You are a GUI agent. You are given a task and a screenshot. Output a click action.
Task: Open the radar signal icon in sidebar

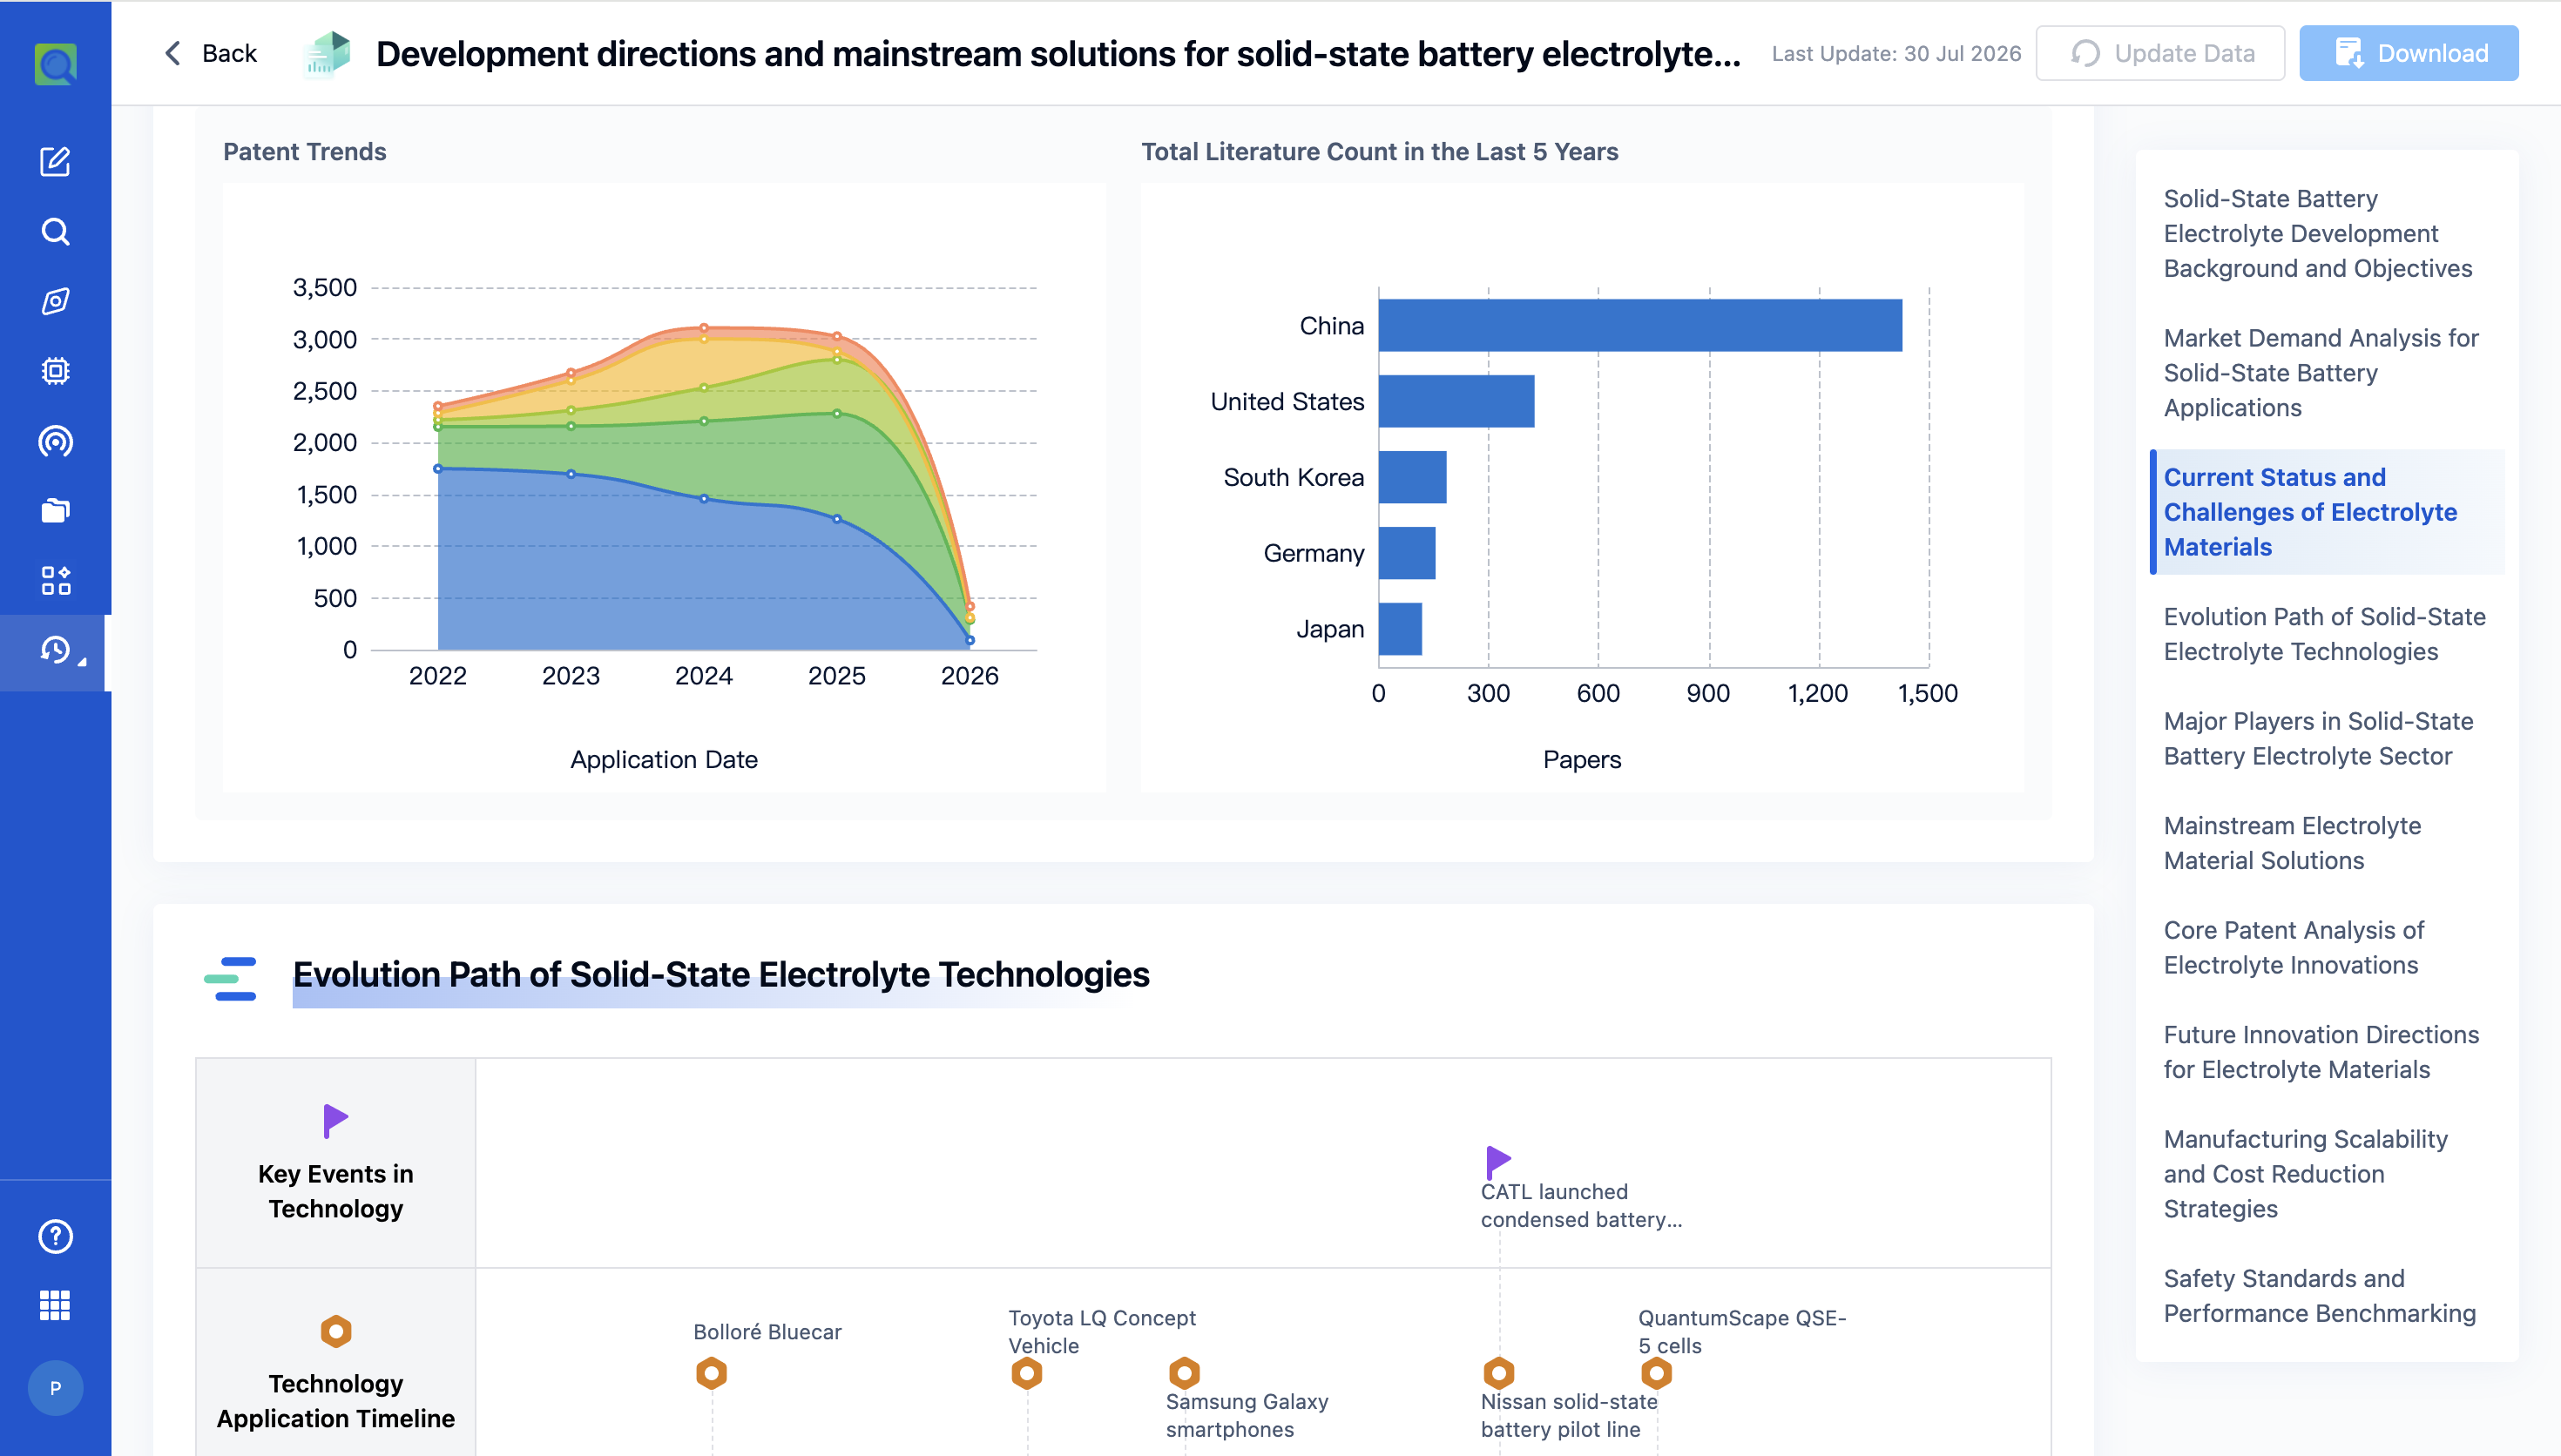coord(55,441)
